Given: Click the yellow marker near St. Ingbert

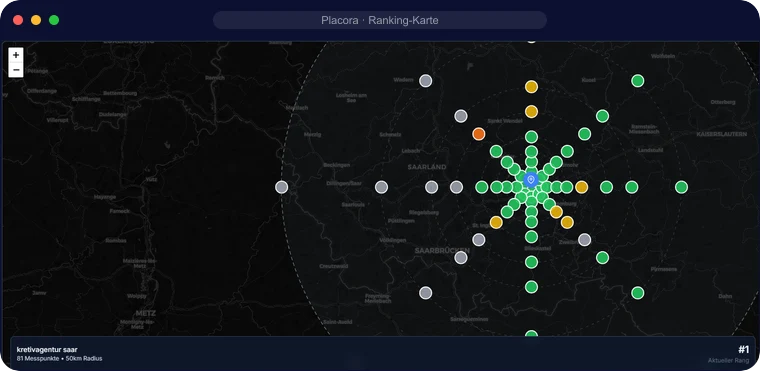Looking at the screenshot, I should (496, 223).
